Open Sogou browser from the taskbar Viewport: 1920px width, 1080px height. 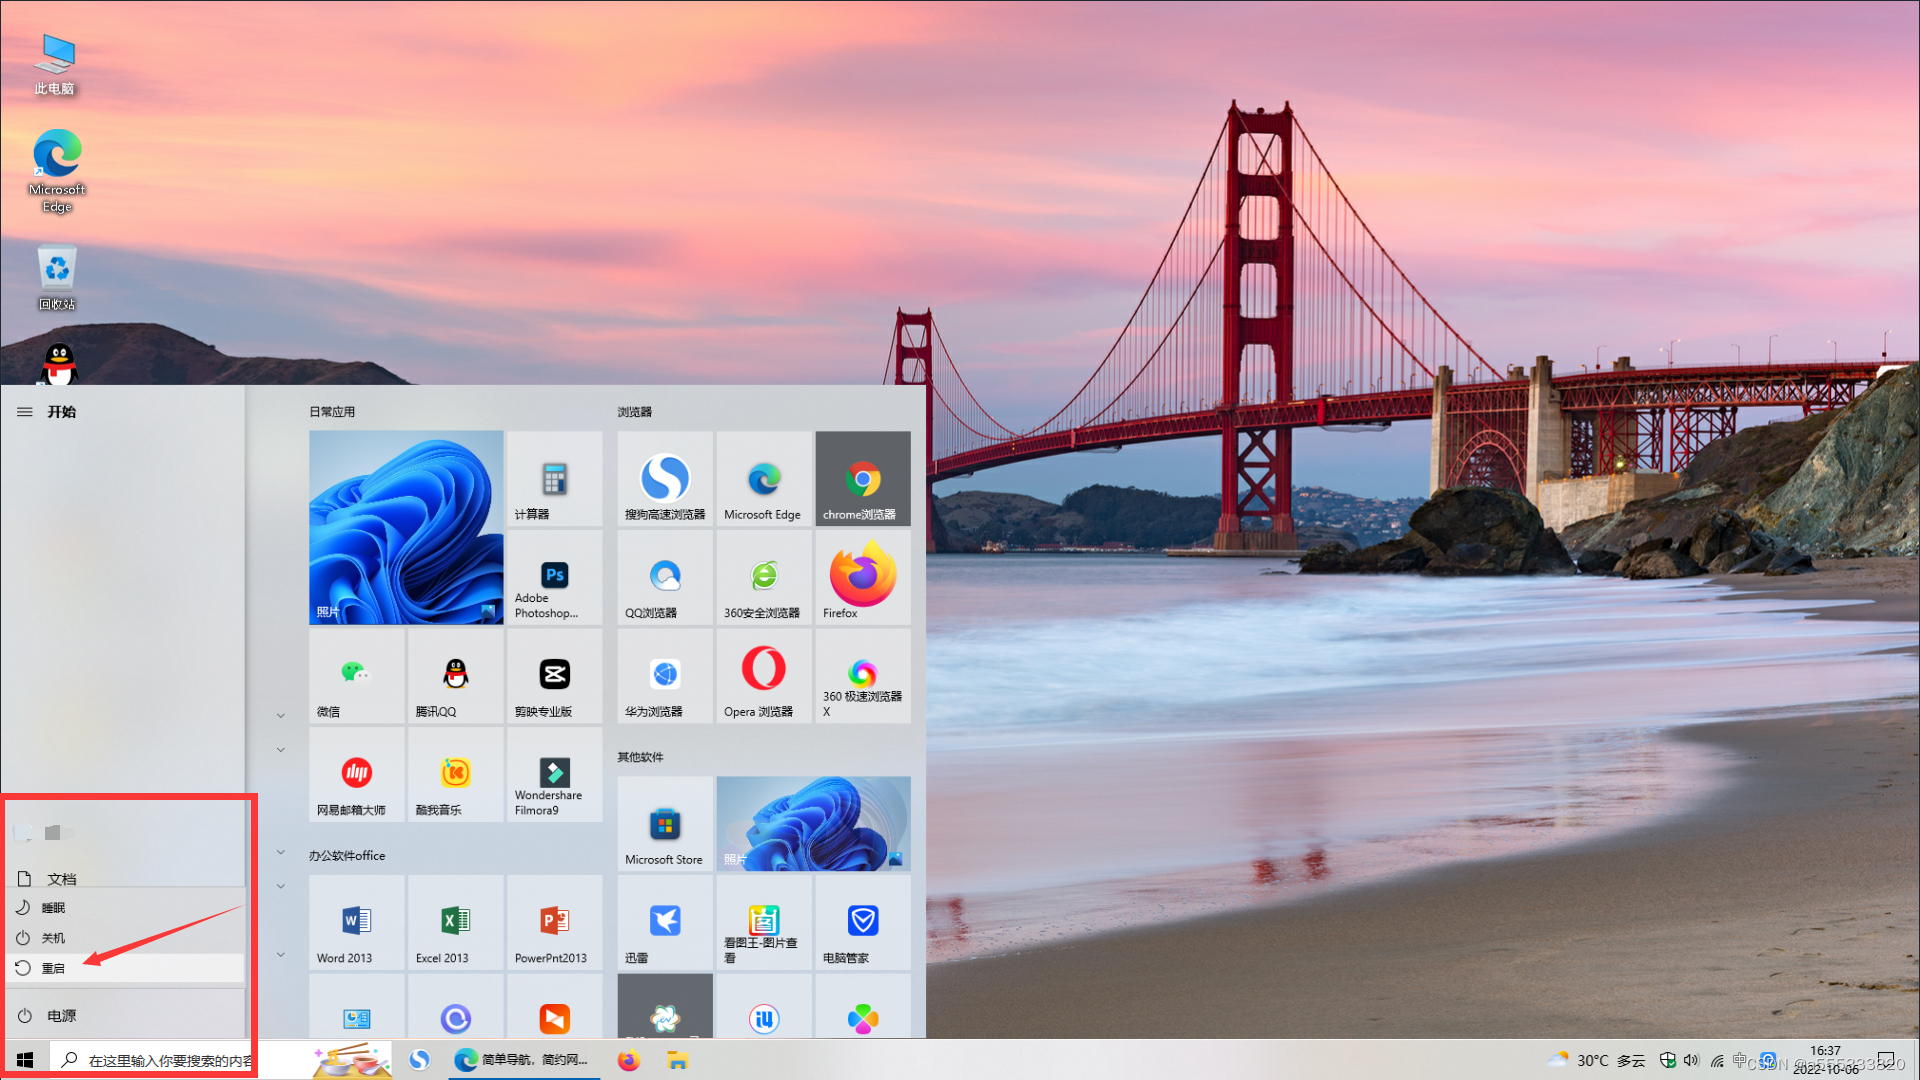point(420,1060)
